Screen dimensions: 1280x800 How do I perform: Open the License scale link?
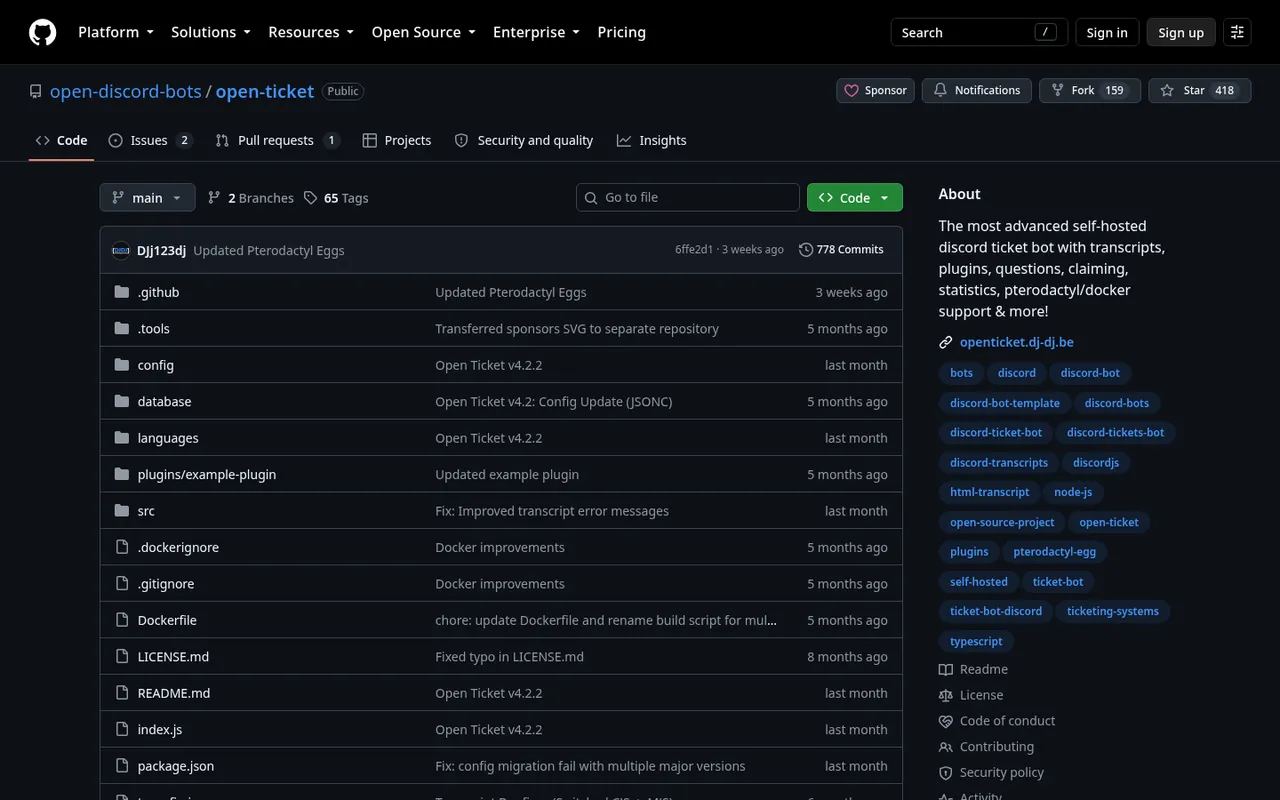point(970,695)
